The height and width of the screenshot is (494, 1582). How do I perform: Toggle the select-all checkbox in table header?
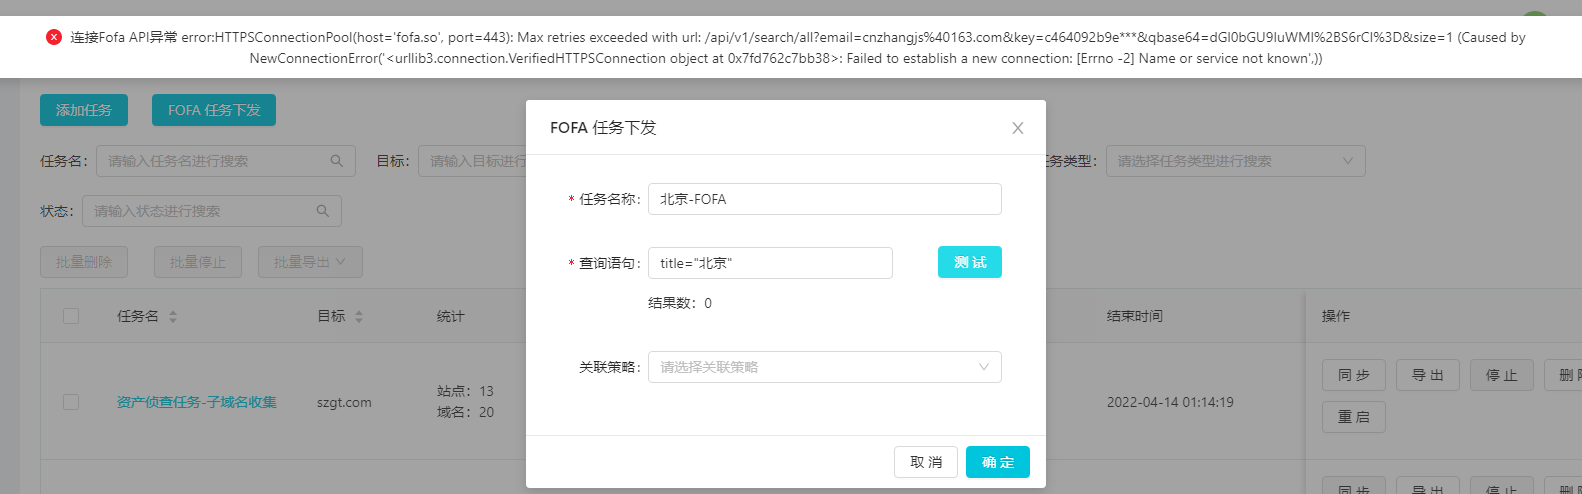coord(71,316)
